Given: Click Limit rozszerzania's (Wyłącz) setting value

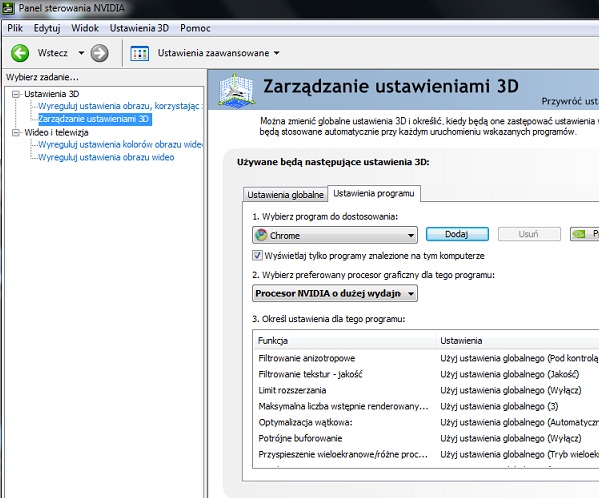Looking at the screenshot, I should tap(511, 390).
